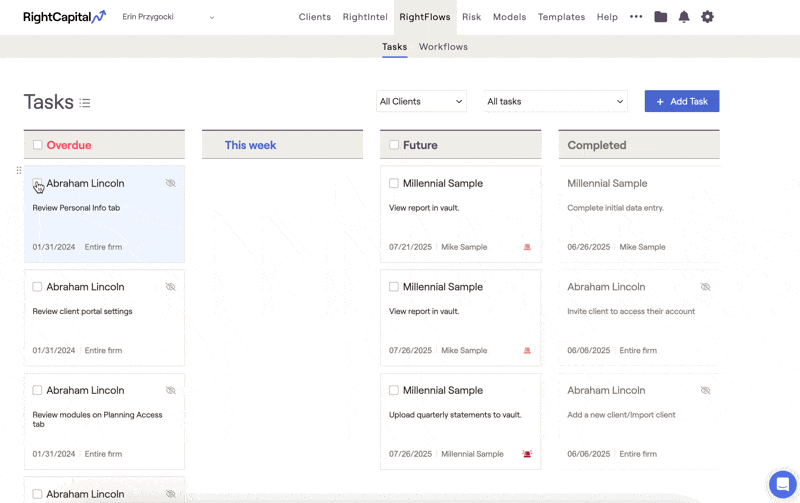Toggle hidden-eye icon on Add a new client task

tap(705, 390)
